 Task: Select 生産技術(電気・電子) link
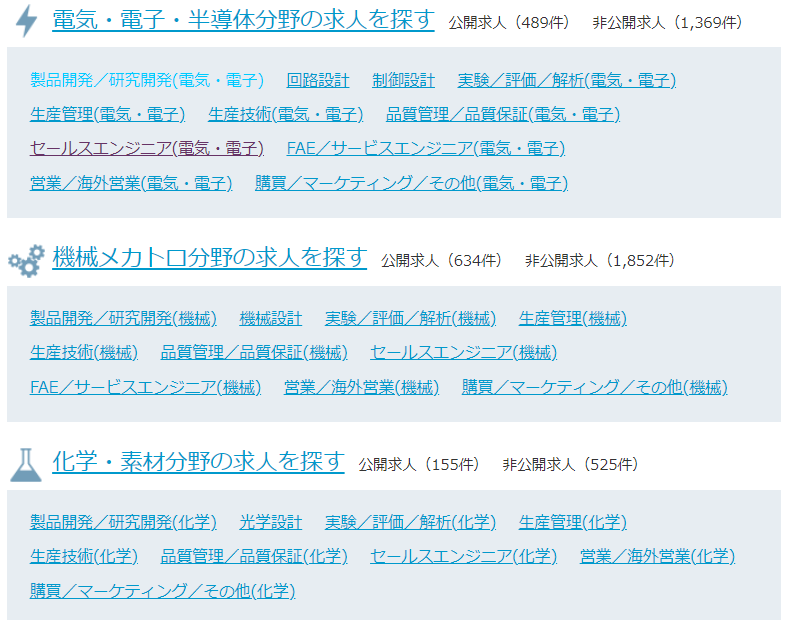285,114
